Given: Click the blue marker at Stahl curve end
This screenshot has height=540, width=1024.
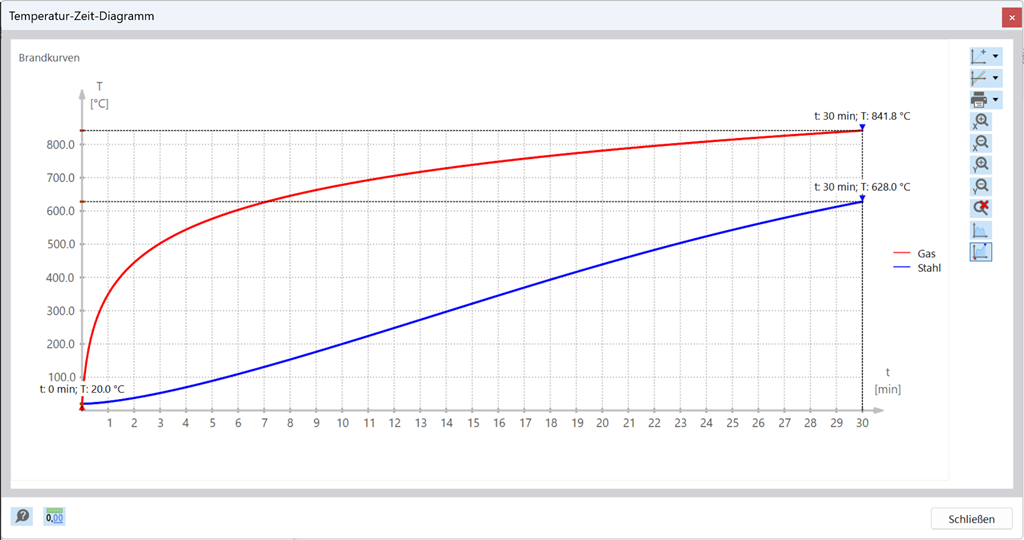Looking at the screenshot, I should tap(862, 198).
